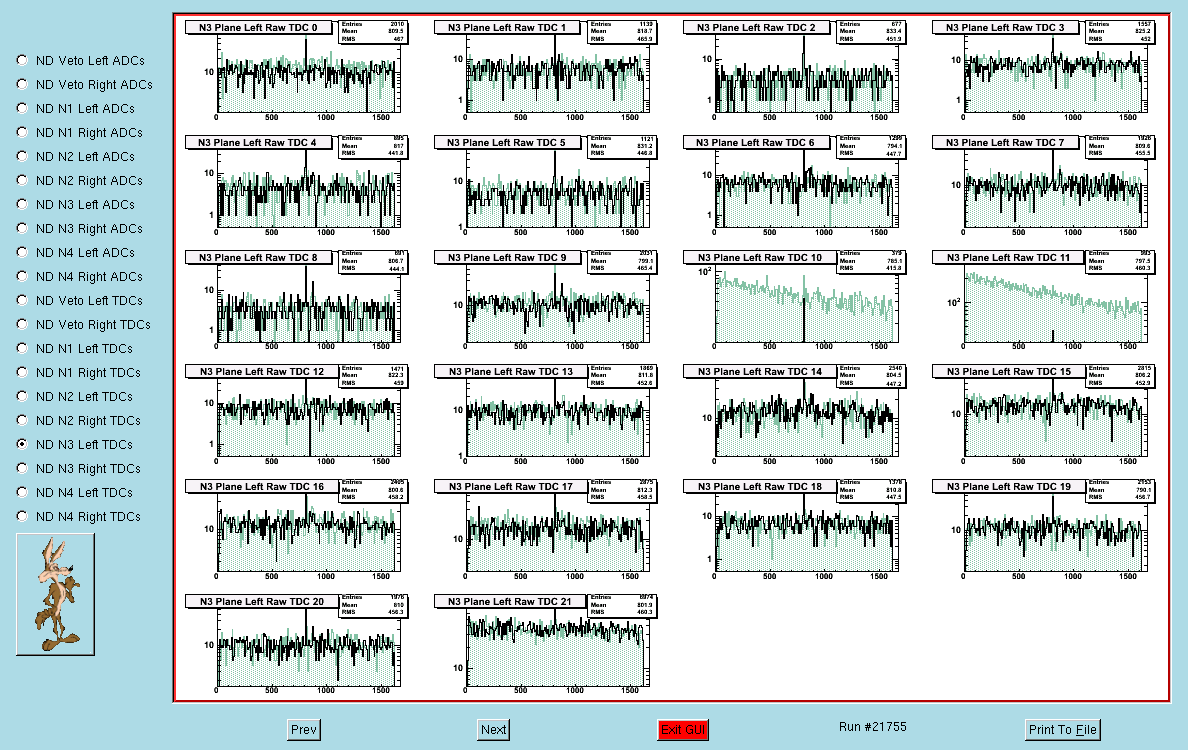
Task: Switch to ND N4 Right TDCs
Action: pyautogui.click(x=22, y=517)
